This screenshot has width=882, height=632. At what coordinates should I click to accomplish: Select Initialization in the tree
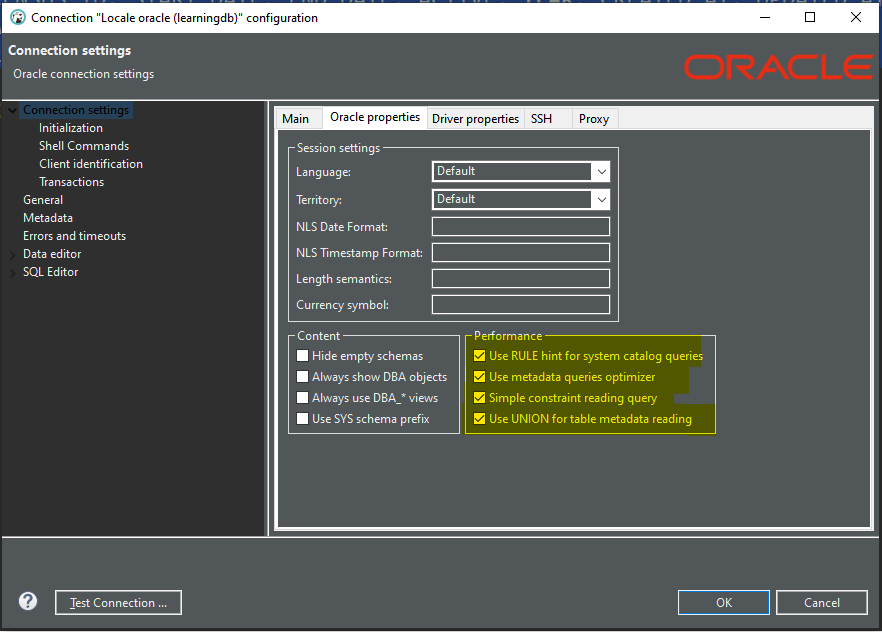71,128
